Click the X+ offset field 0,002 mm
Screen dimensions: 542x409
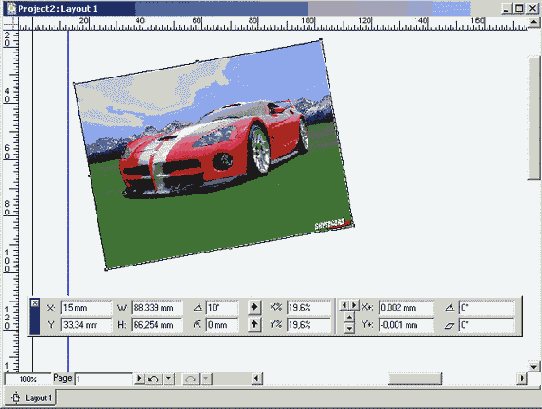point(406,308)
